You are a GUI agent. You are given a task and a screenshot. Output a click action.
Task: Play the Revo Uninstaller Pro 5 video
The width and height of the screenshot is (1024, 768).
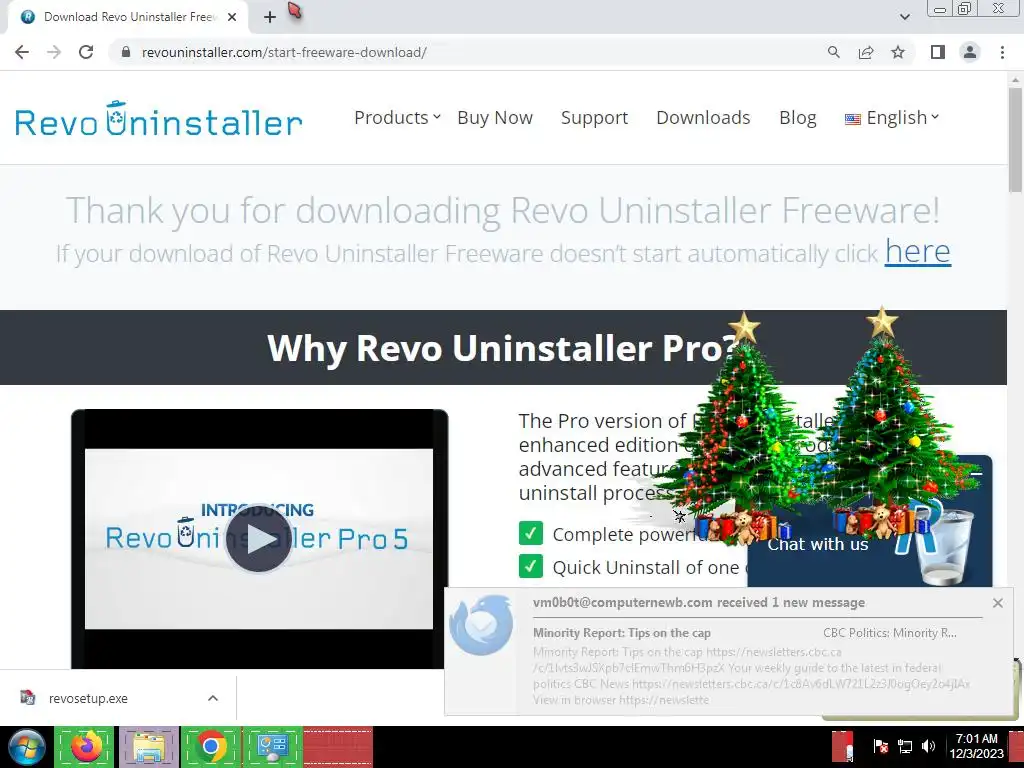click(259, 539)
